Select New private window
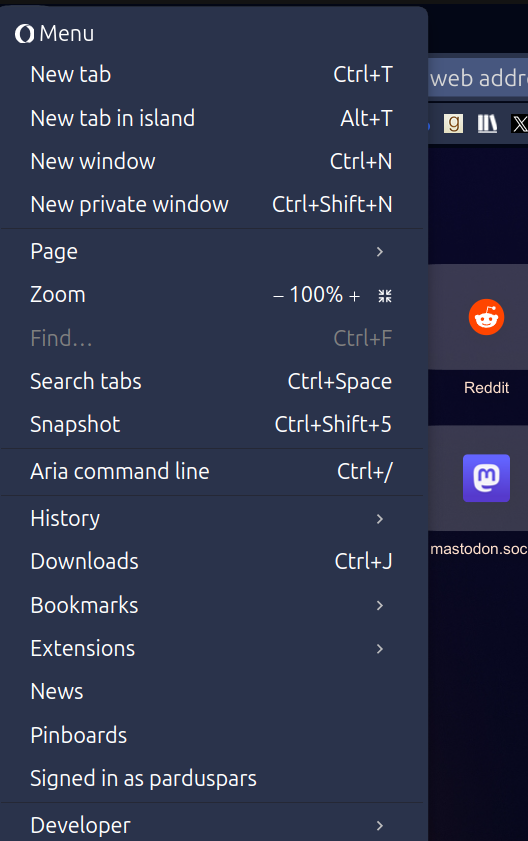The image size is (528, 841). point(212,204)
